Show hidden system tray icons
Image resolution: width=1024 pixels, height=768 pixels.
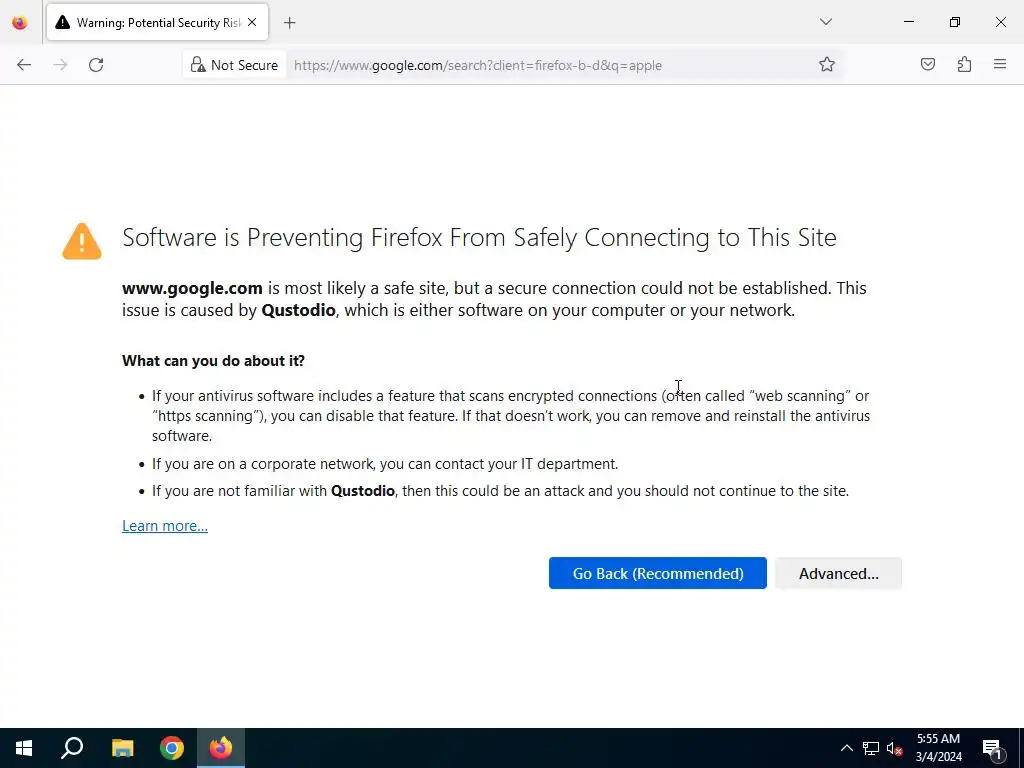846,748
